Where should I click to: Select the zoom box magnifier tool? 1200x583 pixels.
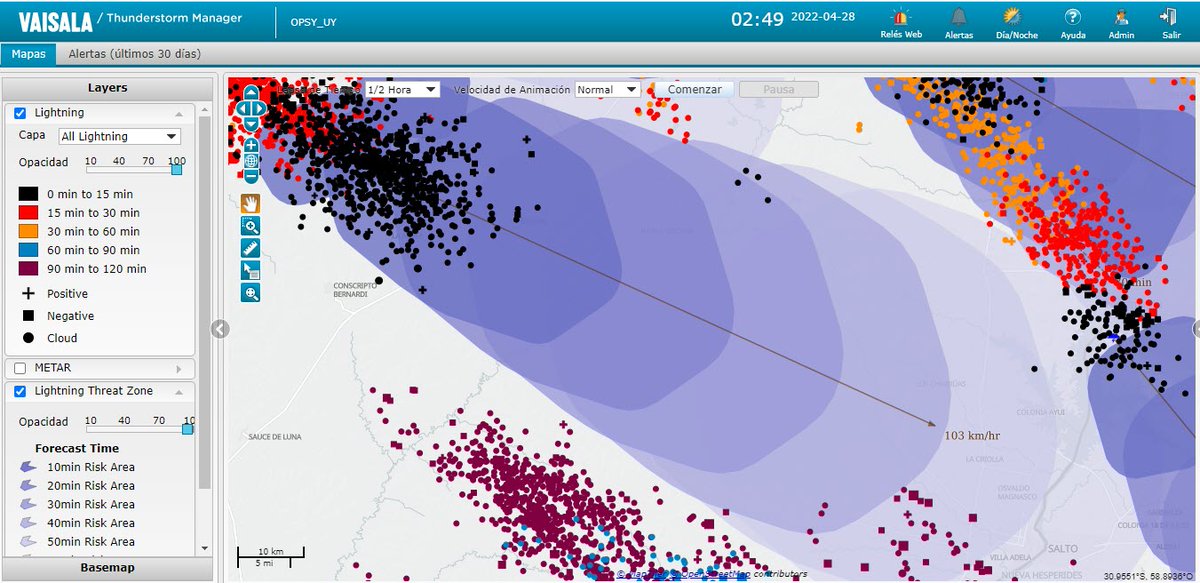tap(251, 226)
